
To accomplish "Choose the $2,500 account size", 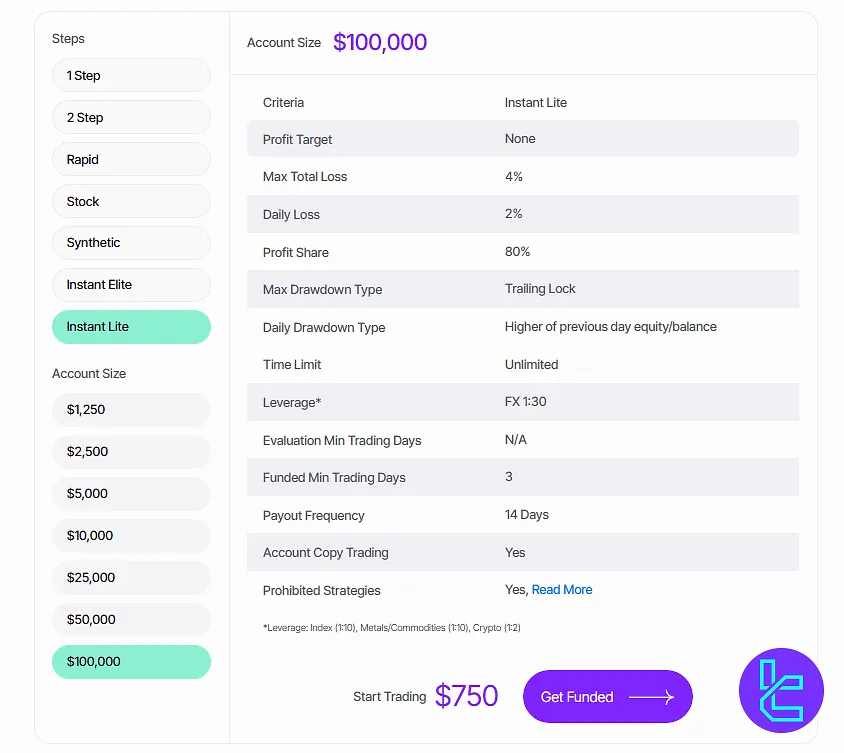I will (131, 452).
